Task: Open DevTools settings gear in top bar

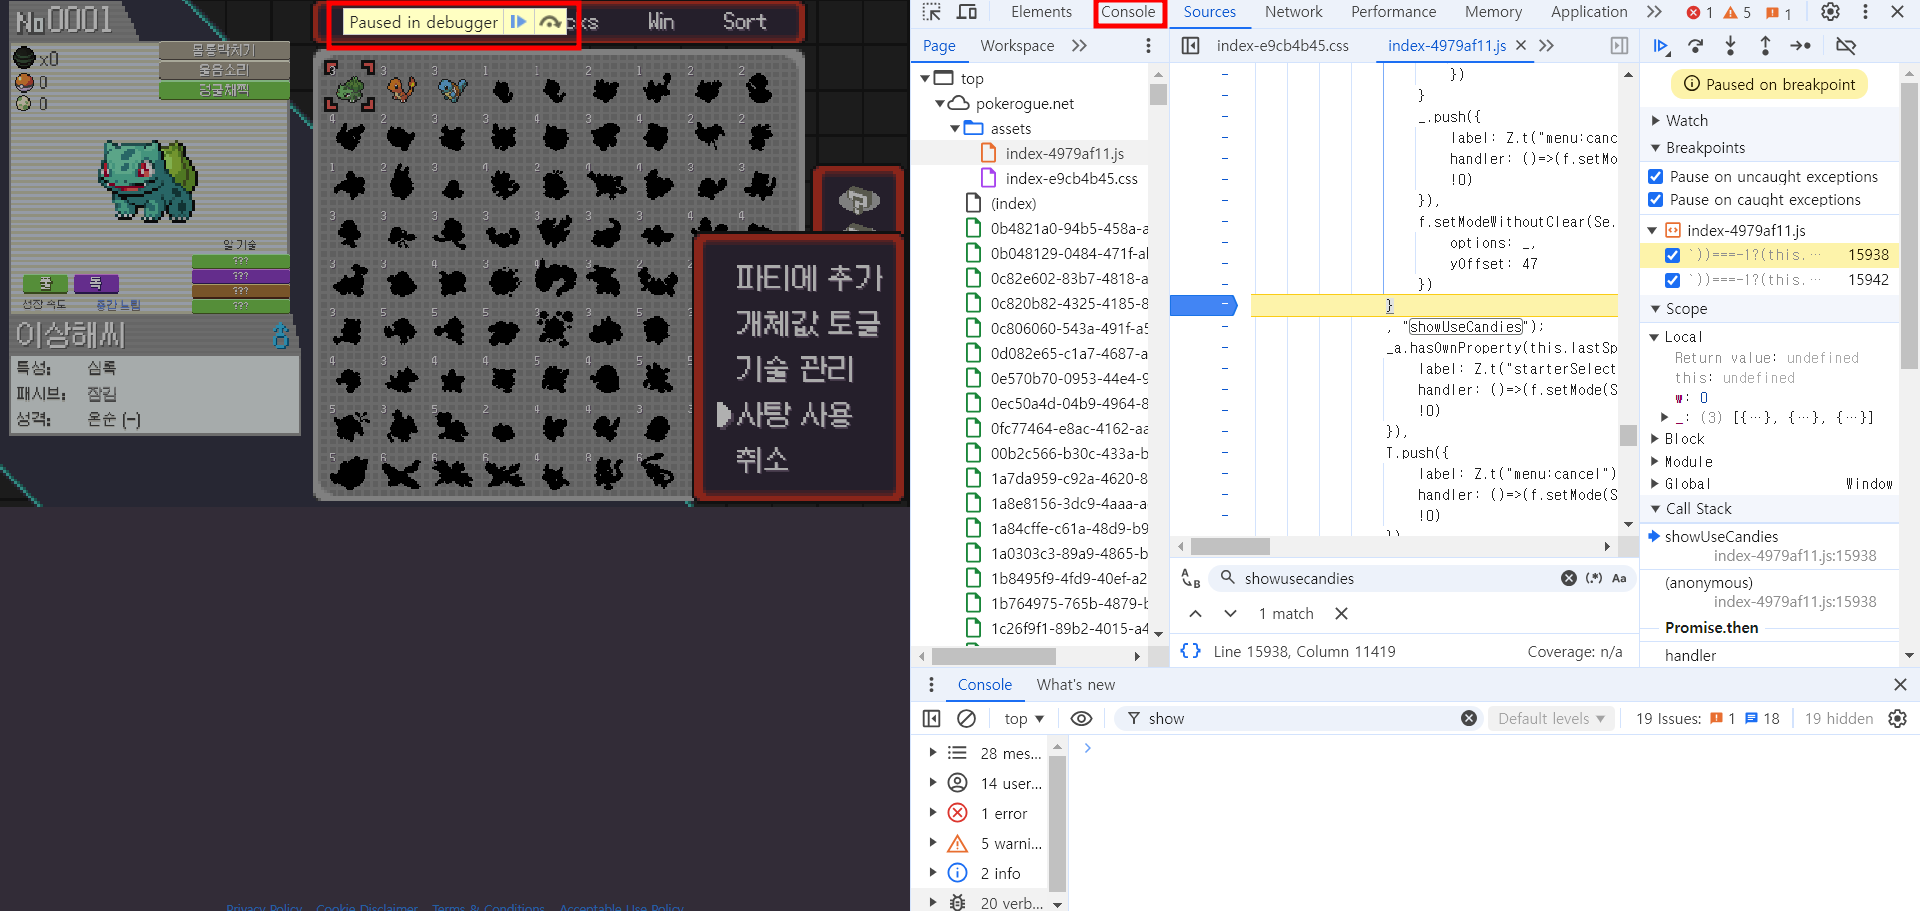Action: (x=1830, y=12)
